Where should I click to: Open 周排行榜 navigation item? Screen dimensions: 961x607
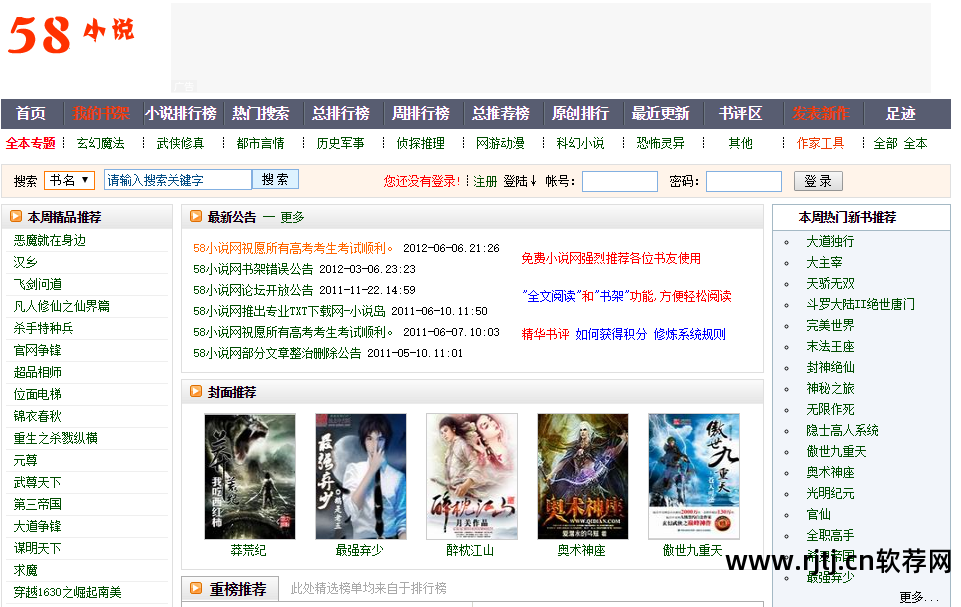coord(420,113)
